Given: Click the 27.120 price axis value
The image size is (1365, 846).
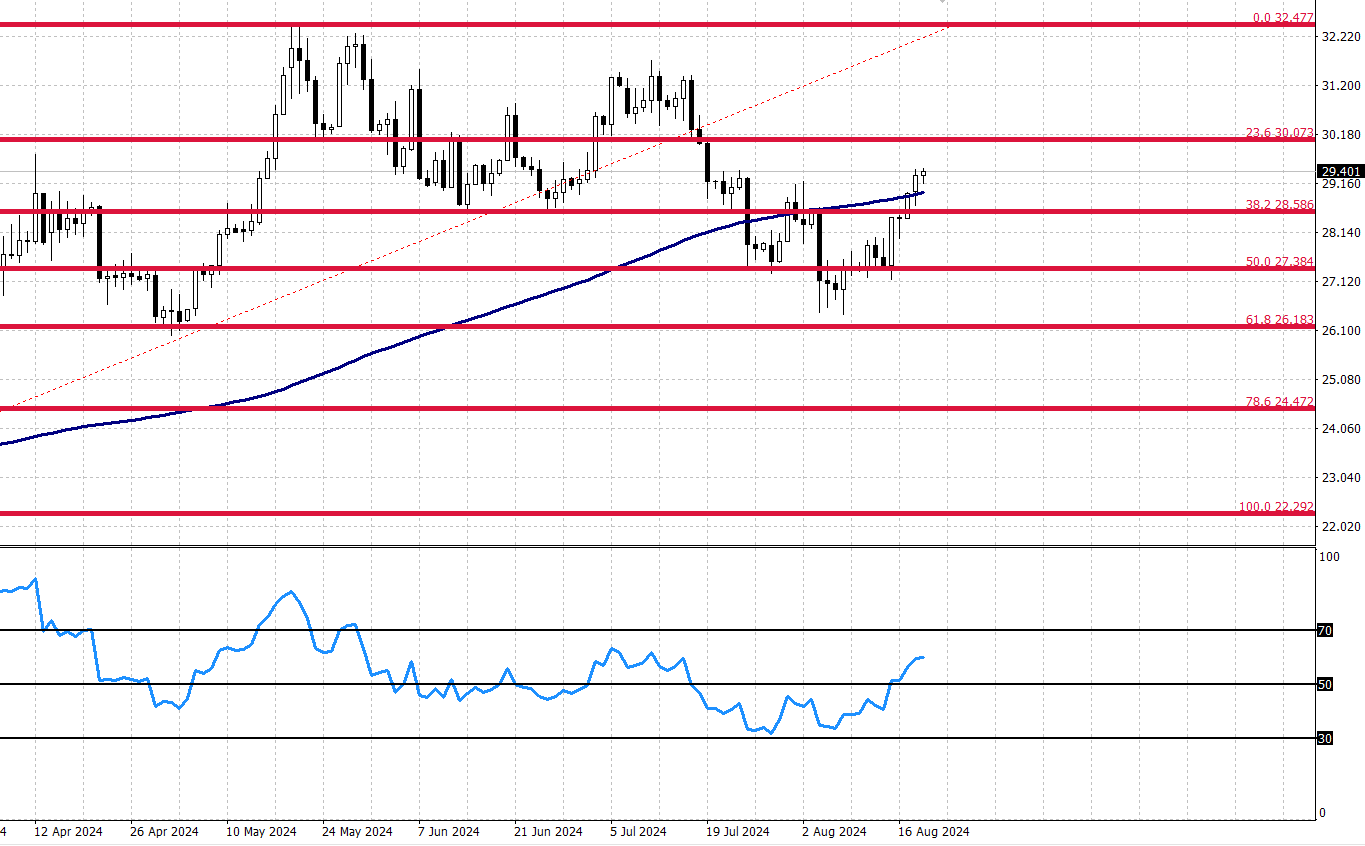Looking at the screenshot, I should pyautogui.click(x=1339, y=282).
